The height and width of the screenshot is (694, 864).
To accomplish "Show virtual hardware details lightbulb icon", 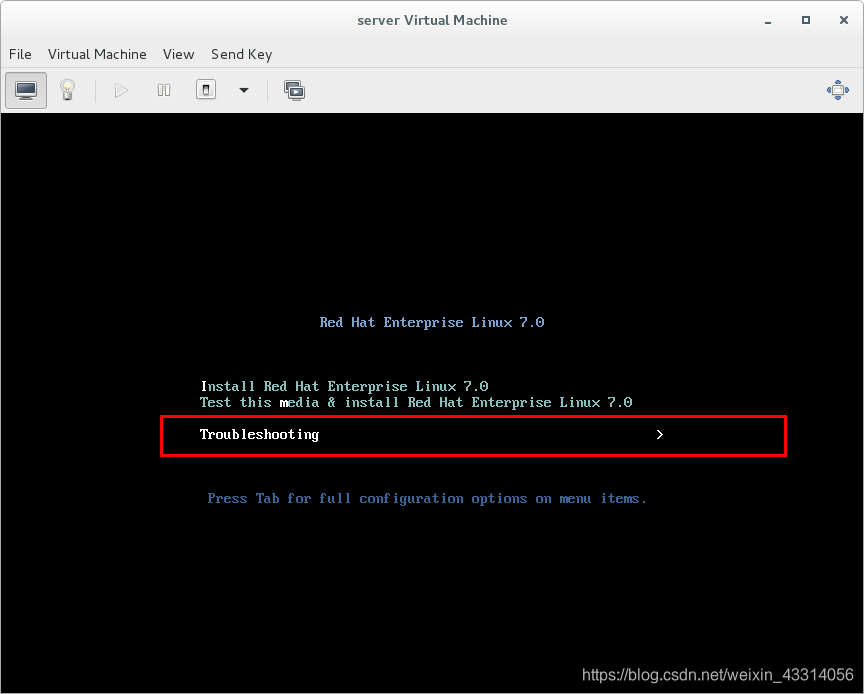I will click(67, 90).
